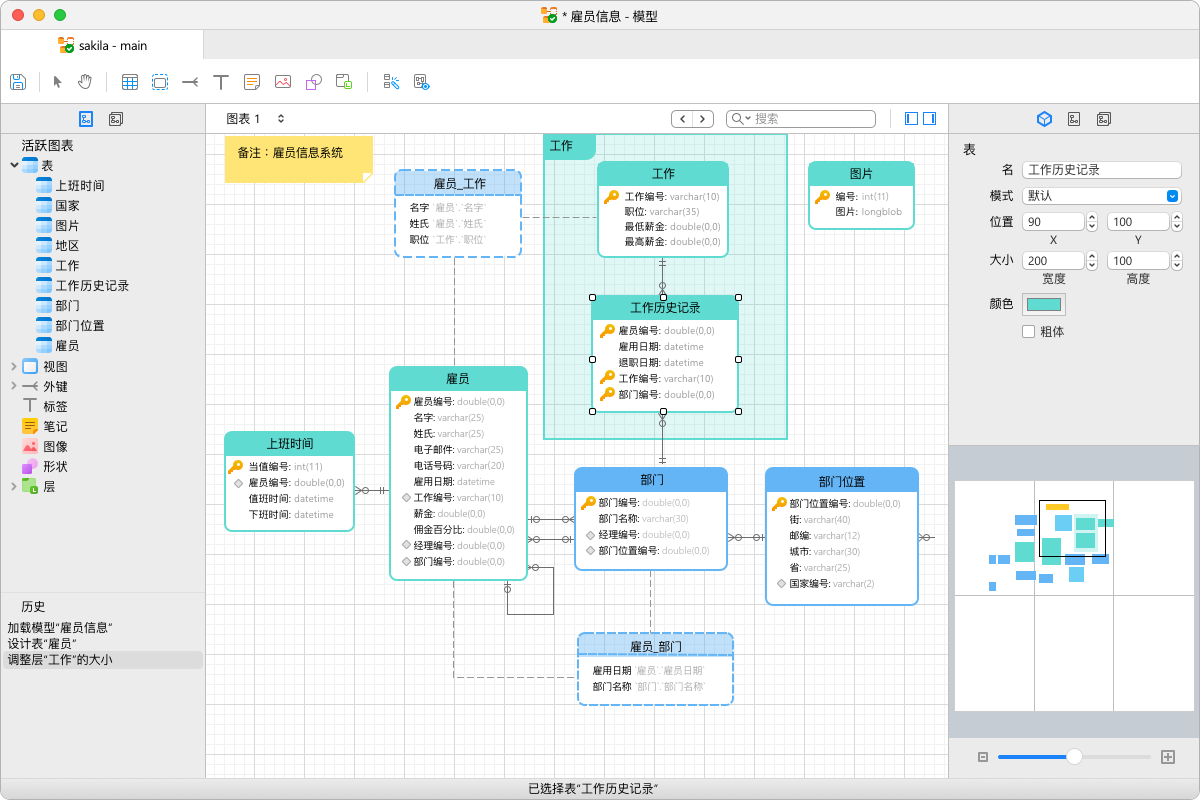
Task: Choose the foreign key relation tool
Action: click(190, 82)
